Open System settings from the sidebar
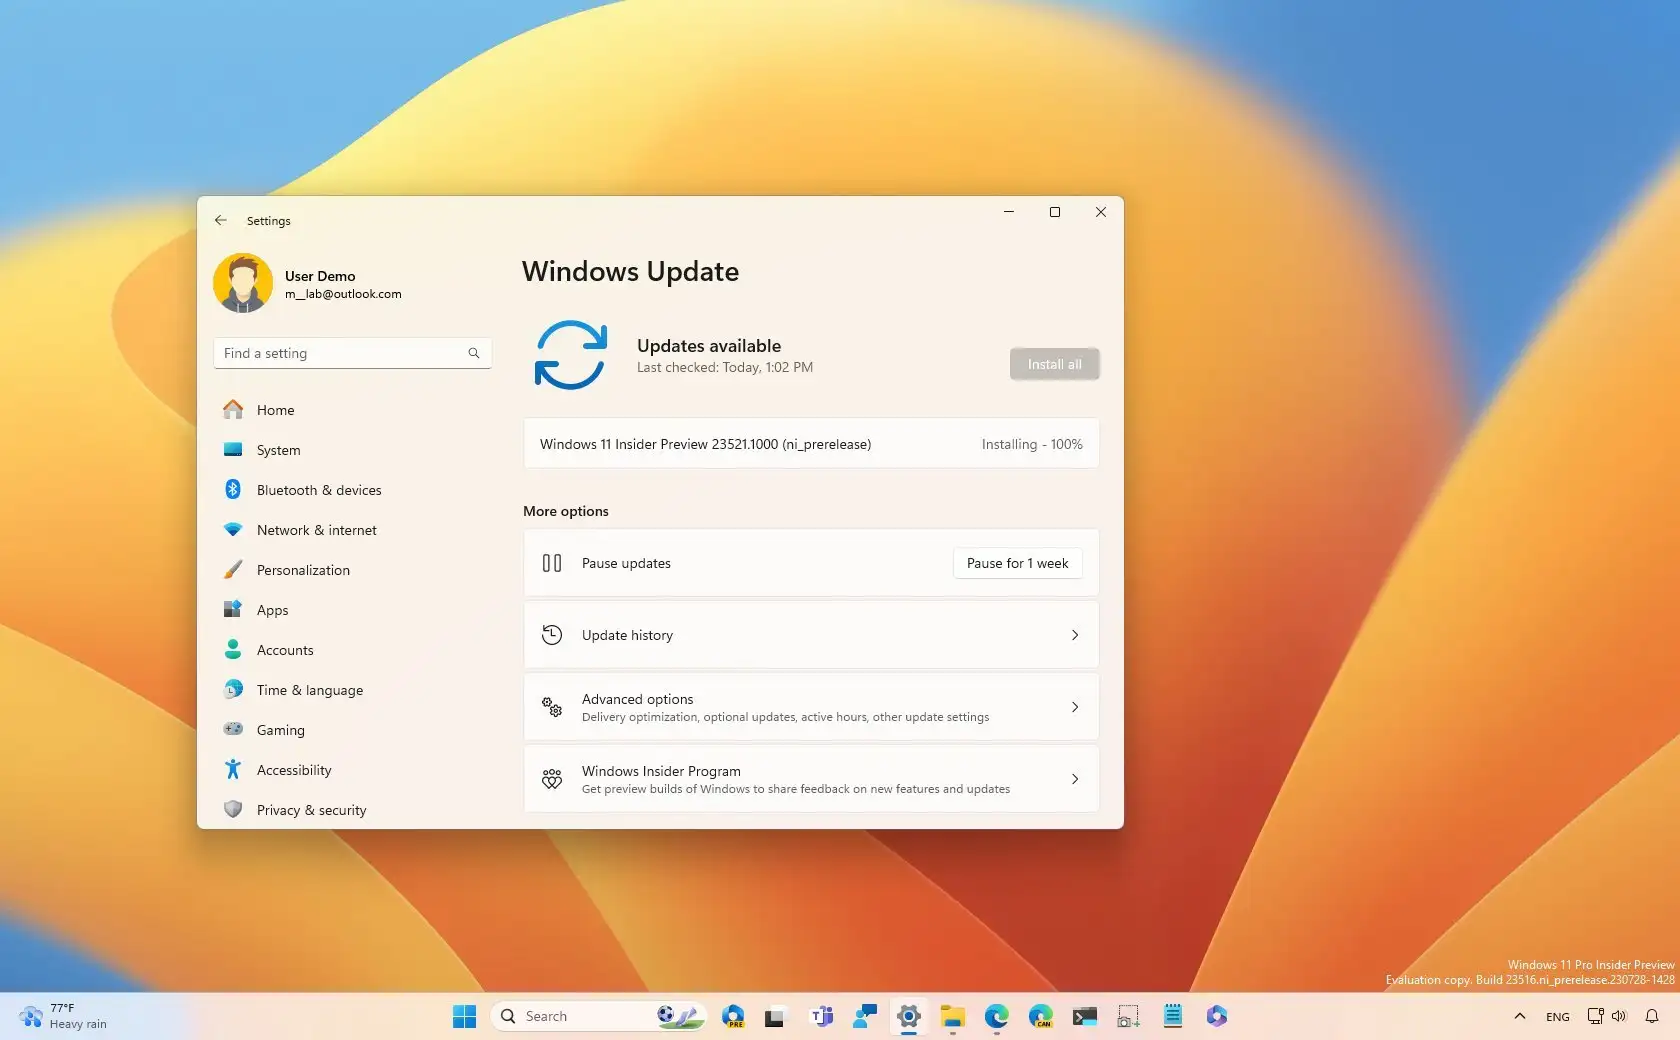Image resolution: width=1680 pixels, height=1040 pixels. point(277,450)
